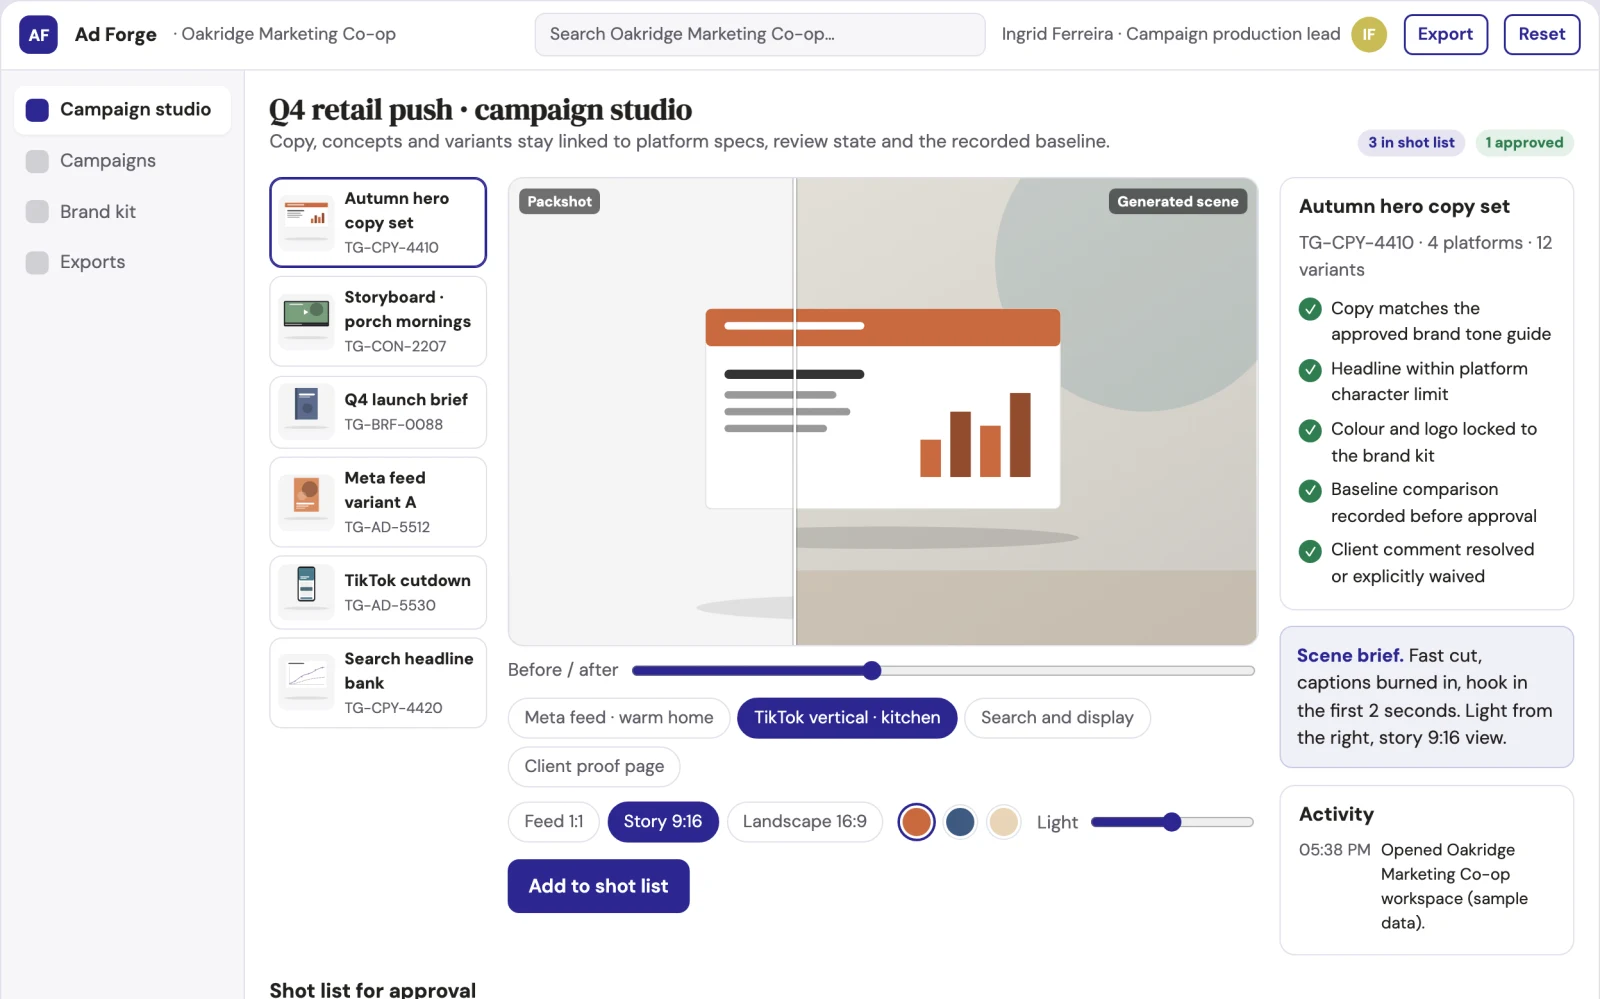Click the 1 approved badge
Screen dimensions: 1600x999
pos(1524,143)
